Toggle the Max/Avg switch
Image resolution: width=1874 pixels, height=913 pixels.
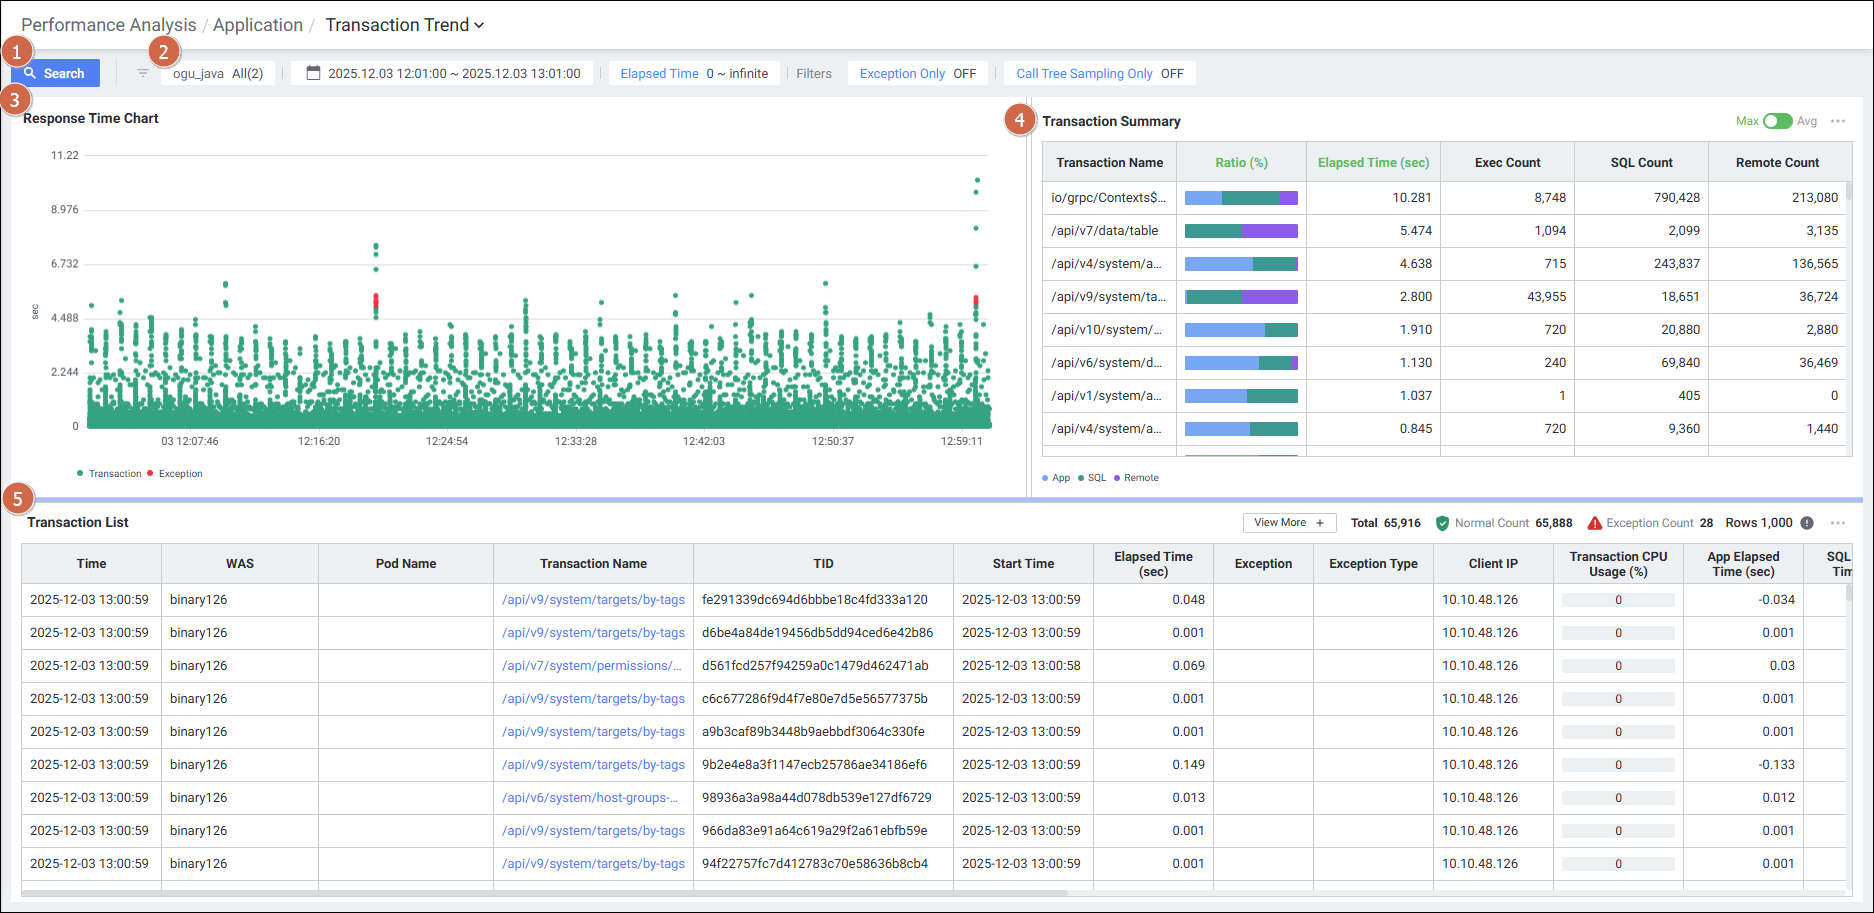tap(1777, 121)
